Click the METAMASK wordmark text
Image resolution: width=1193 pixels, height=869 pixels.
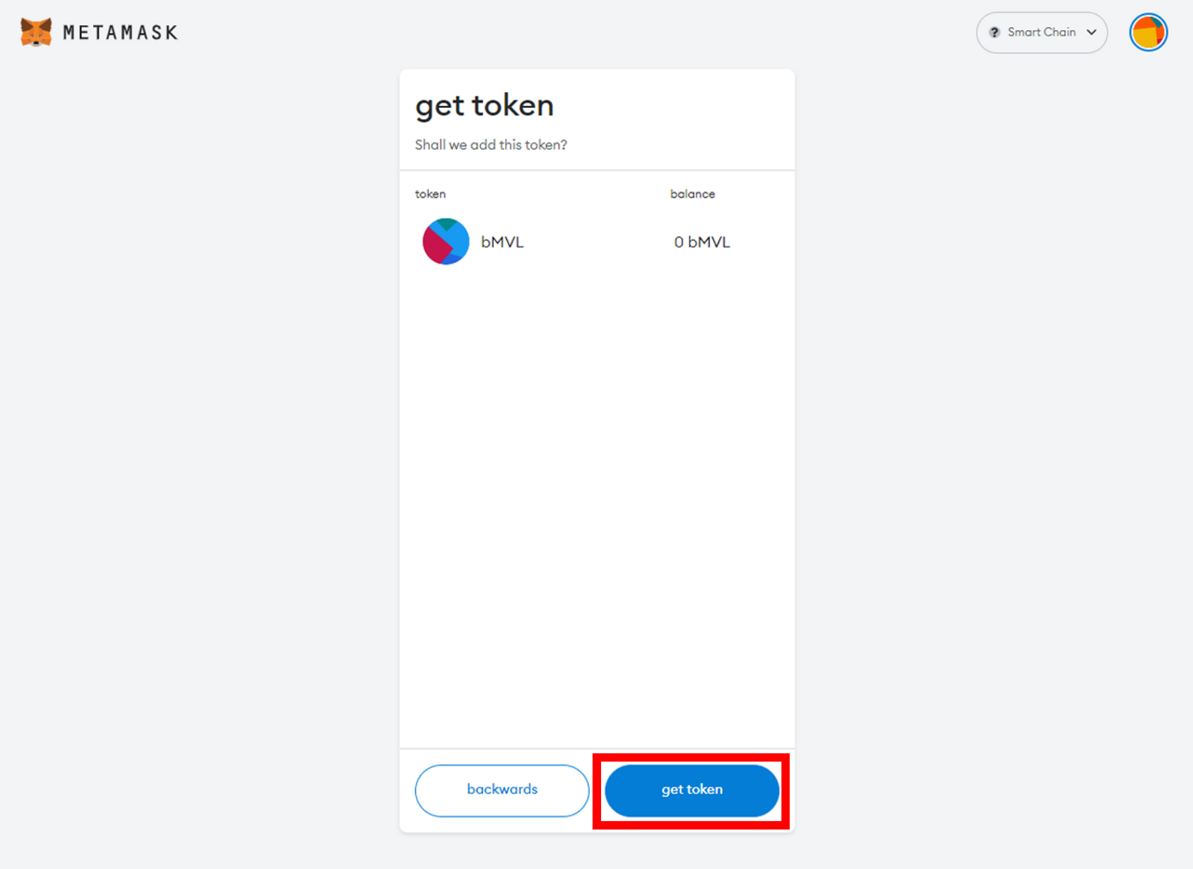(120, 33)
